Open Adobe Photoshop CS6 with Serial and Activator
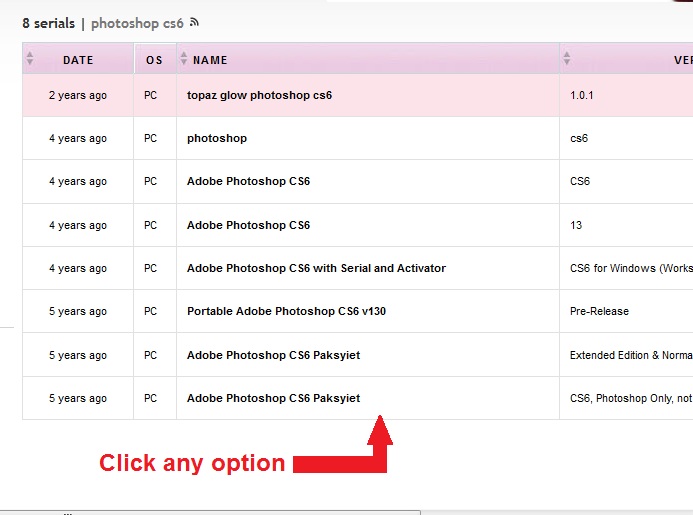This screenshot has height=515, width=693. (x=316, y=269)
